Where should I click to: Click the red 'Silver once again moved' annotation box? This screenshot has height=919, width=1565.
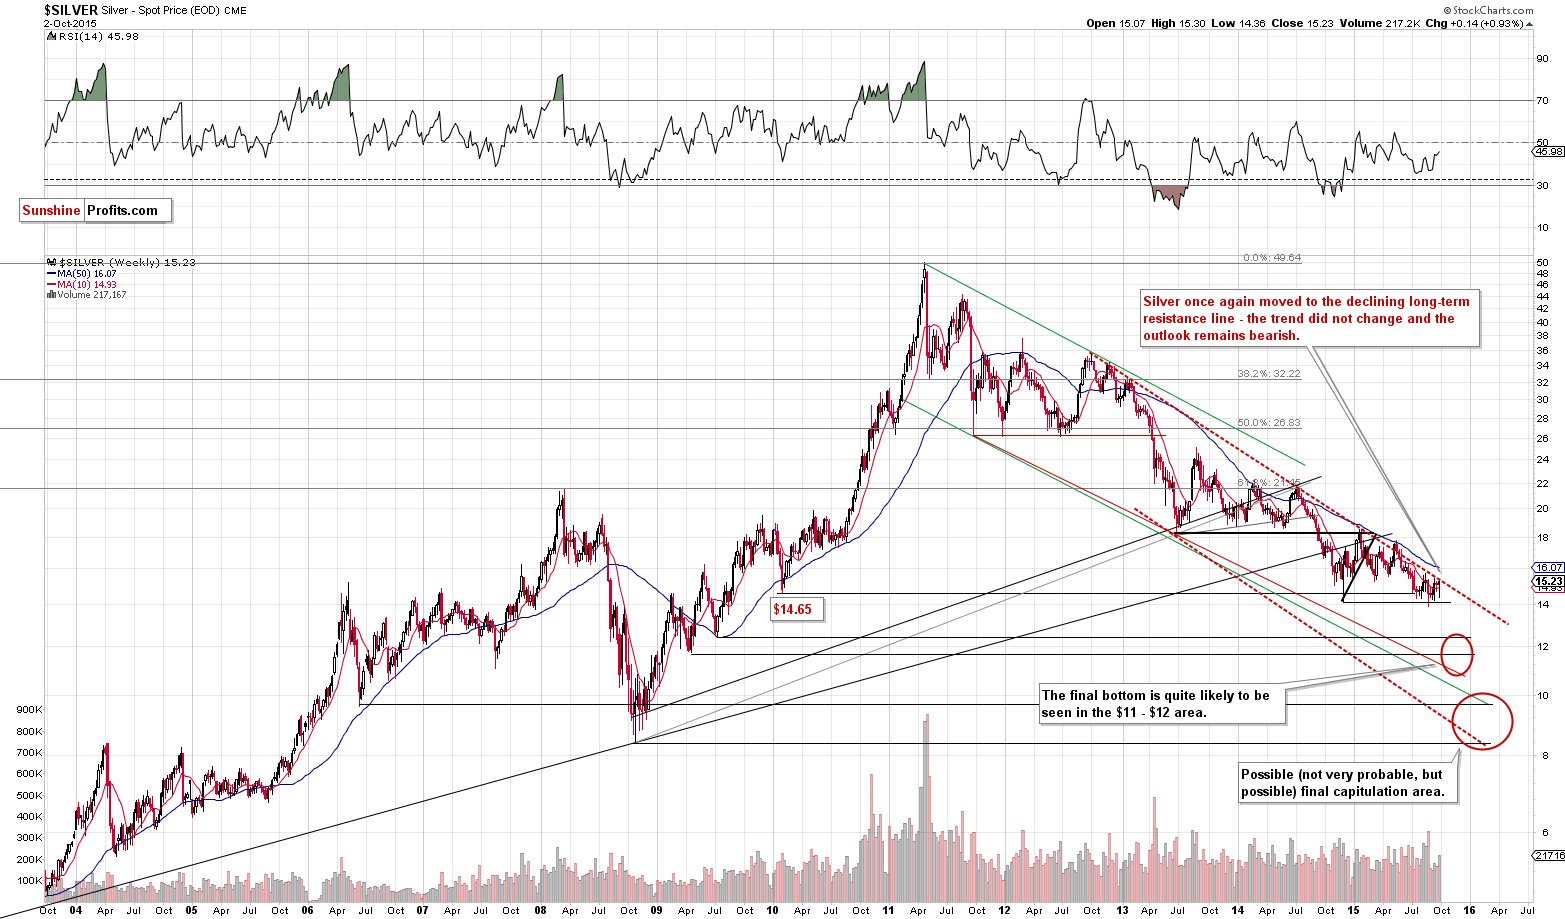click(1310, 319)
